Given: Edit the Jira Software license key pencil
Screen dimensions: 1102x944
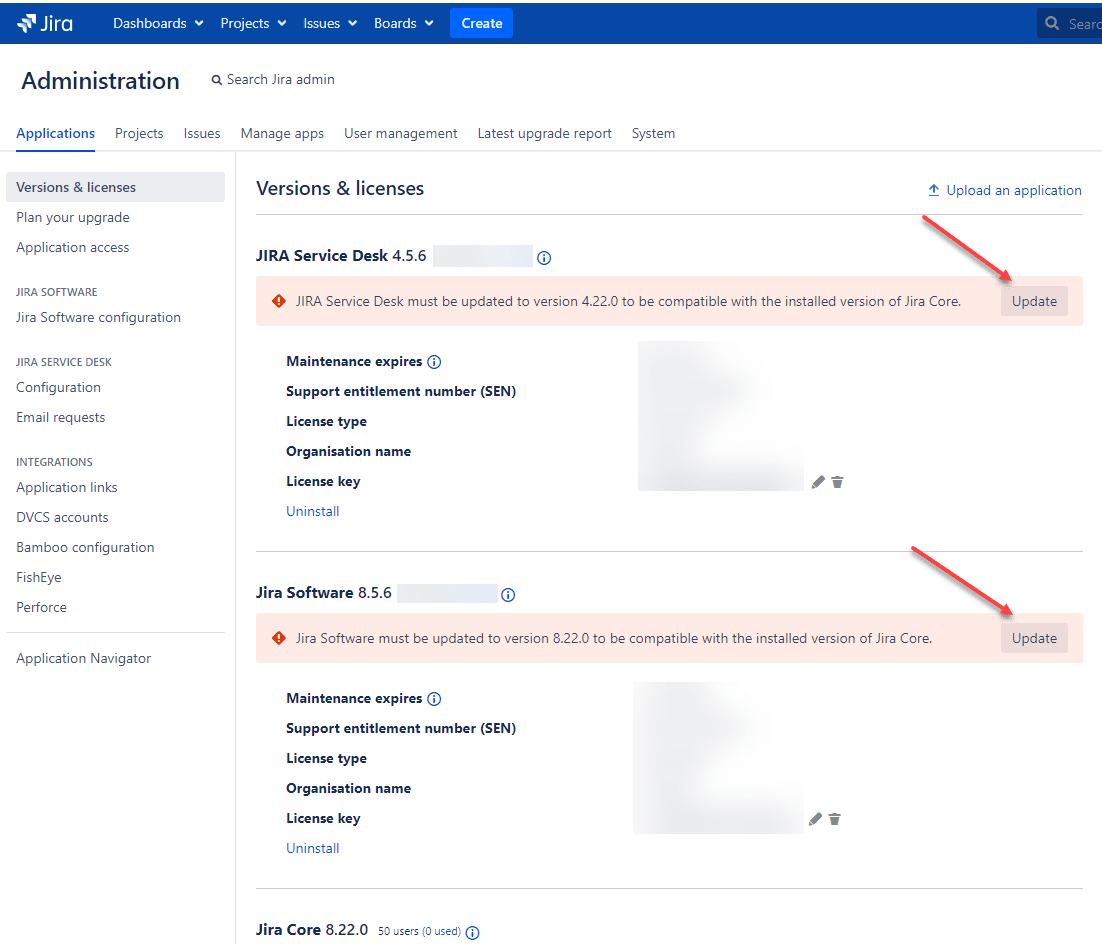Looking at the screenshot, I should [x=815, y=819].
